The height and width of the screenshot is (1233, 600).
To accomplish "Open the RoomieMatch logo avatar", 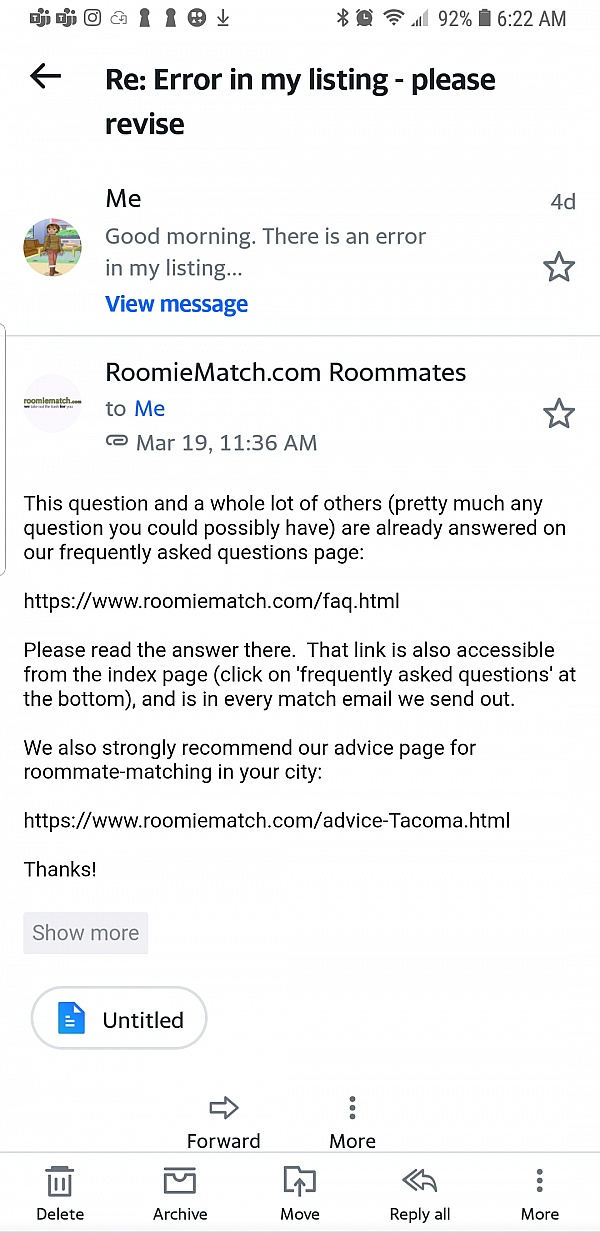I will pyautogui.click(x=52, y=403).
